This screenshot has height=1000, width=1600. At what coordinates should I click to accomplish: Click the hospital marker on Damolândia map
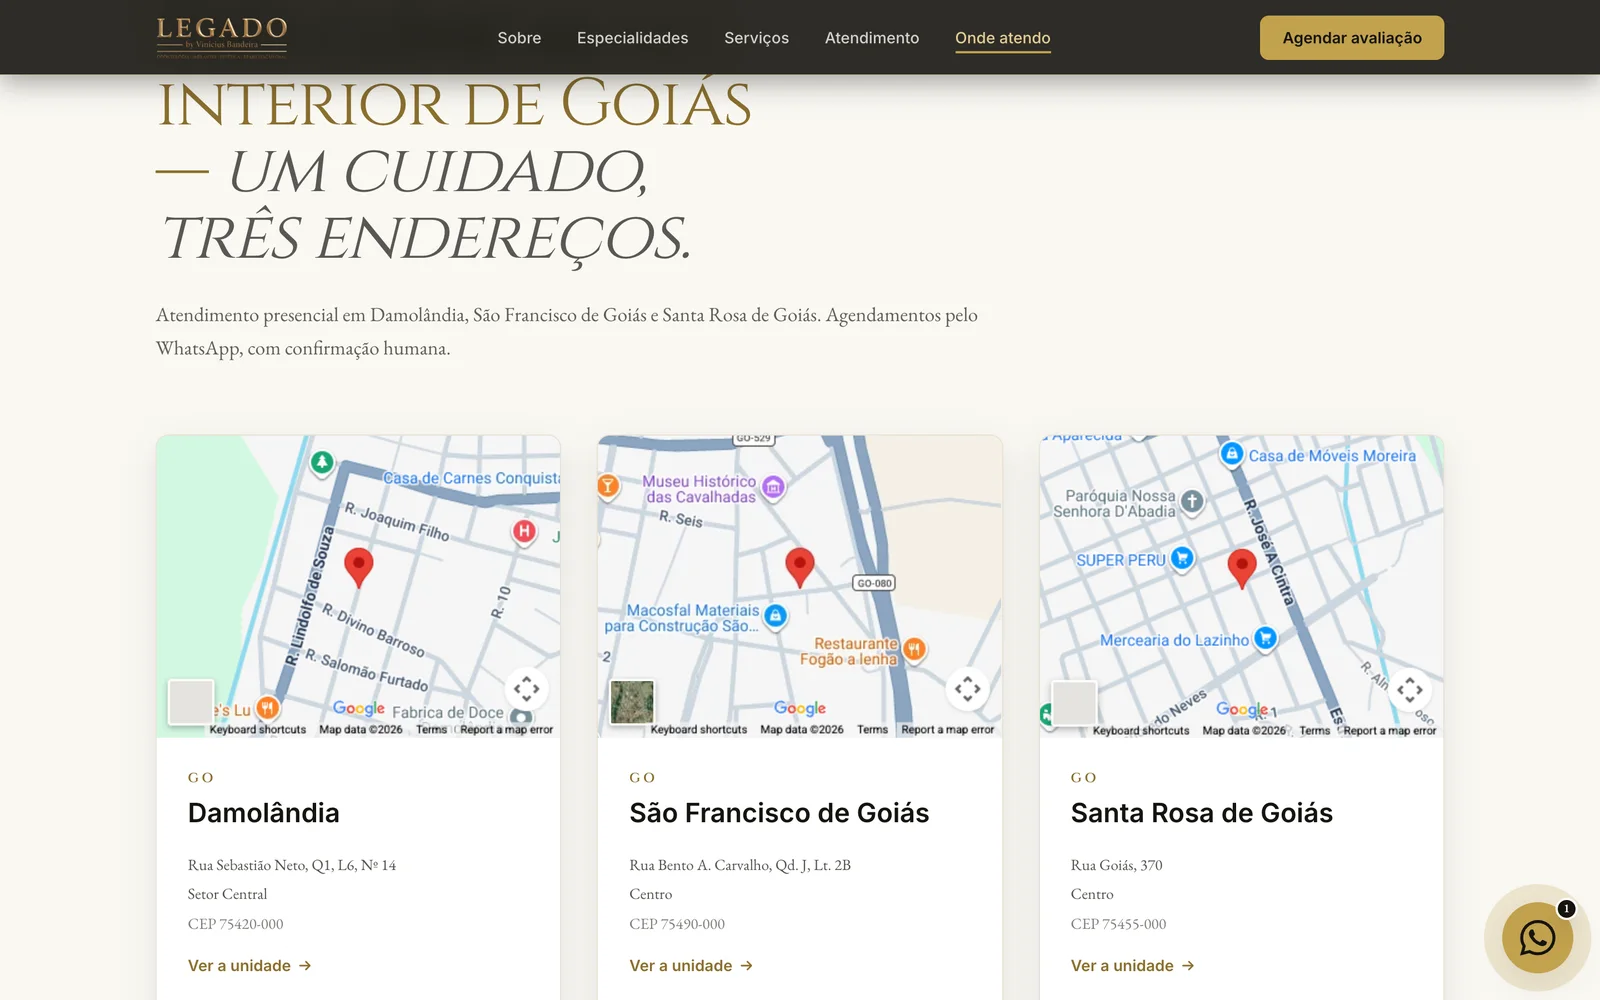pos(524,531)
